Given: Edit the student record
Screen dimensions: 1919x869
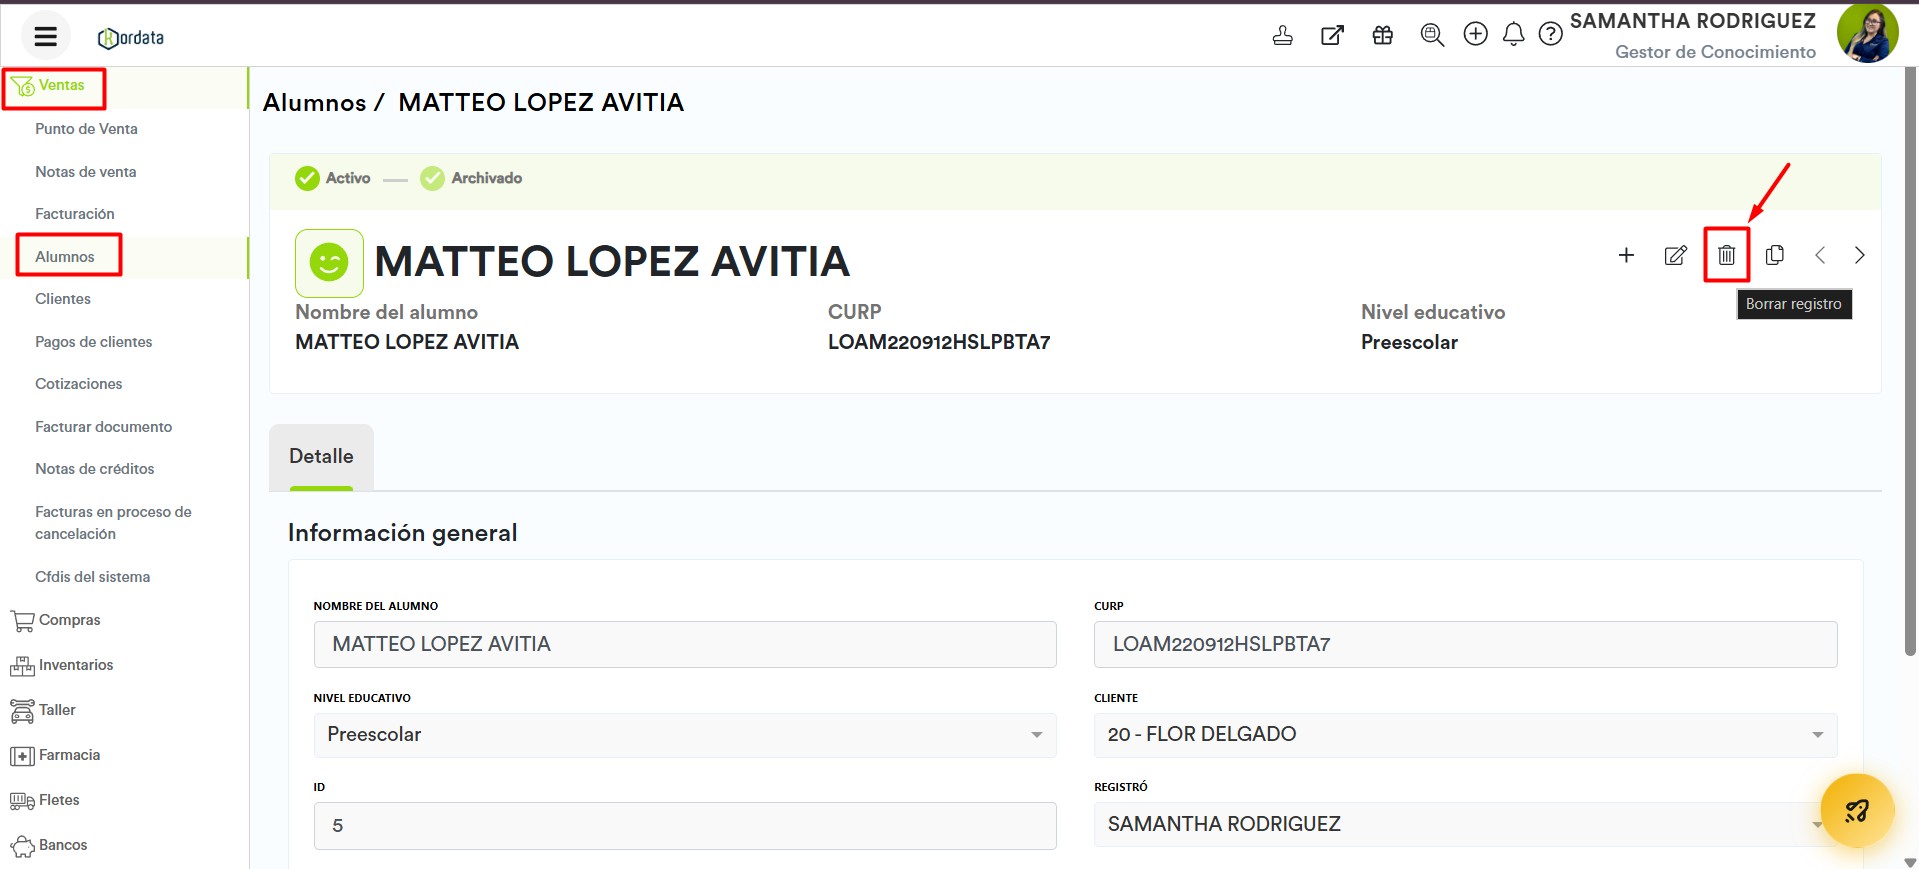Looking at the screenshot, I should (1675, 255).
